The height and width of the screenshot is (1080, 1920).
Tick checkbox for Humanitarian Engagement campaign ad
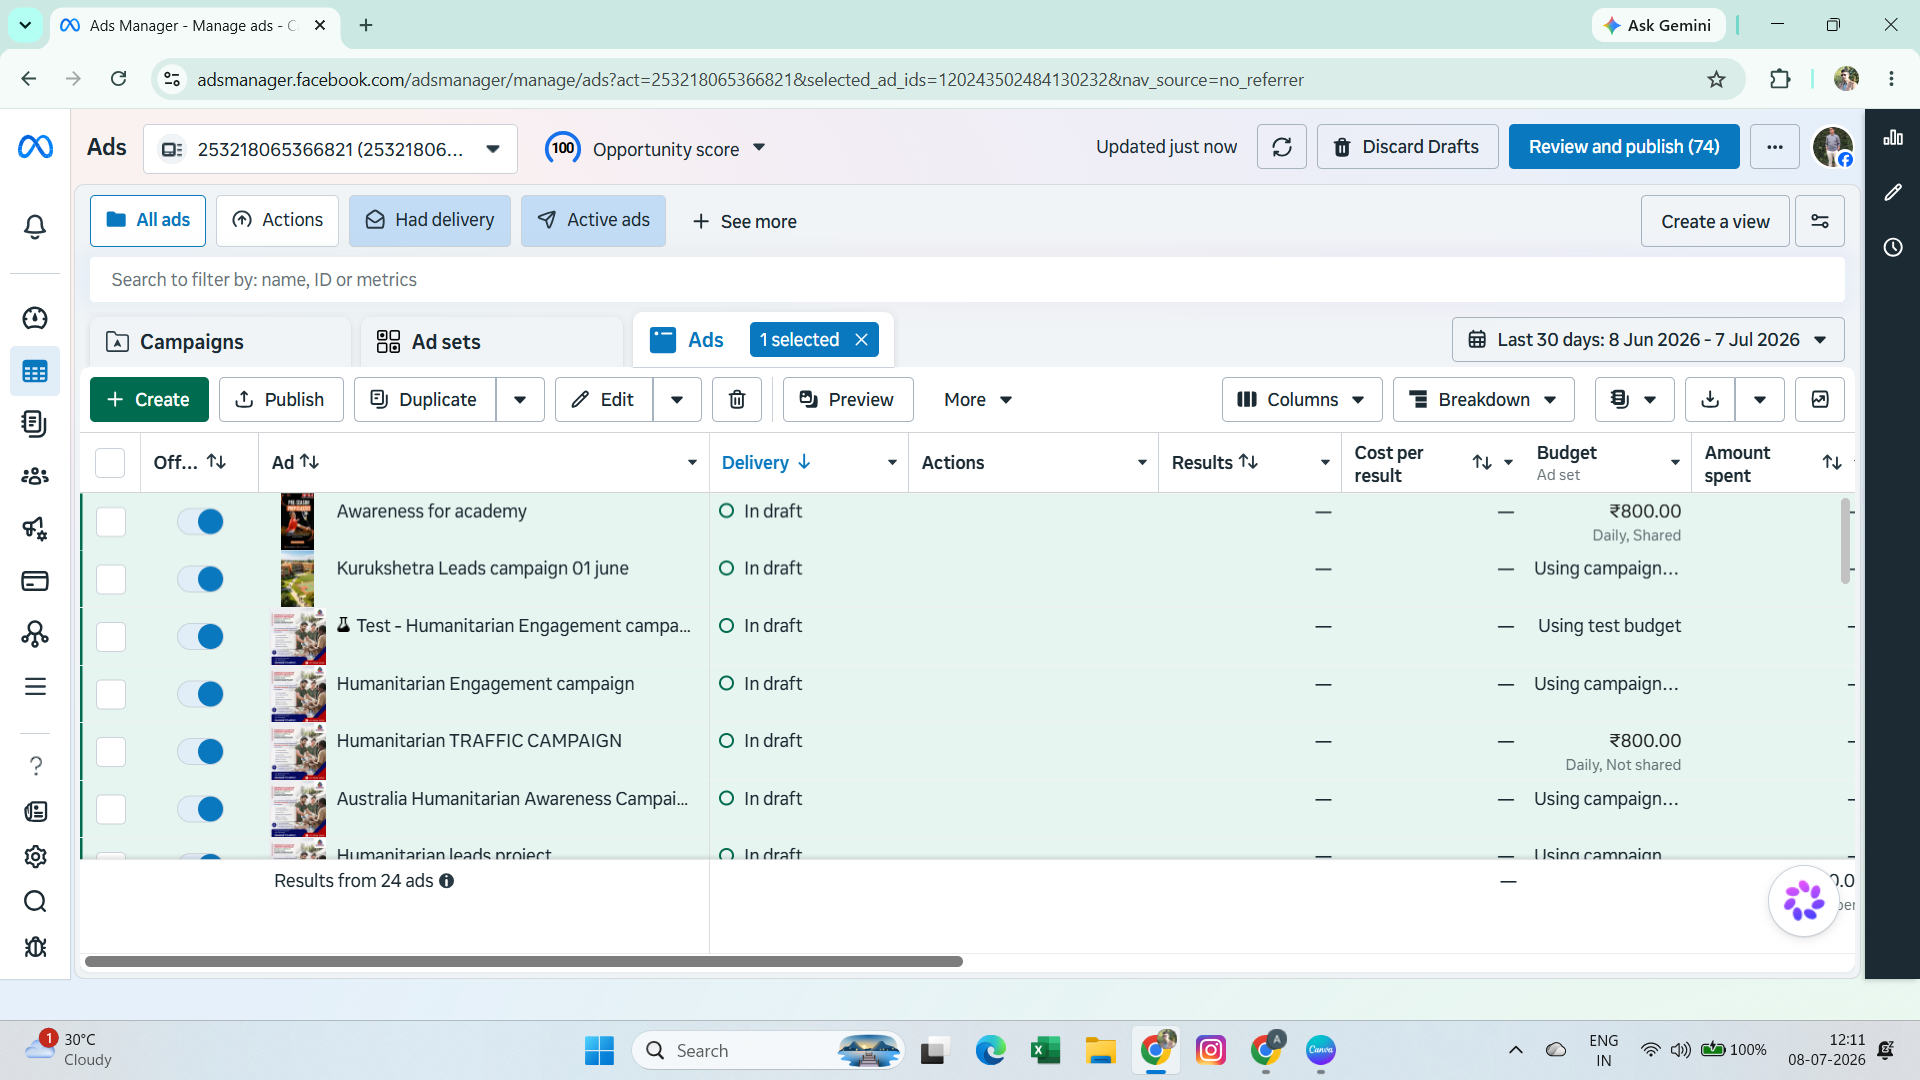click(110, 694)
